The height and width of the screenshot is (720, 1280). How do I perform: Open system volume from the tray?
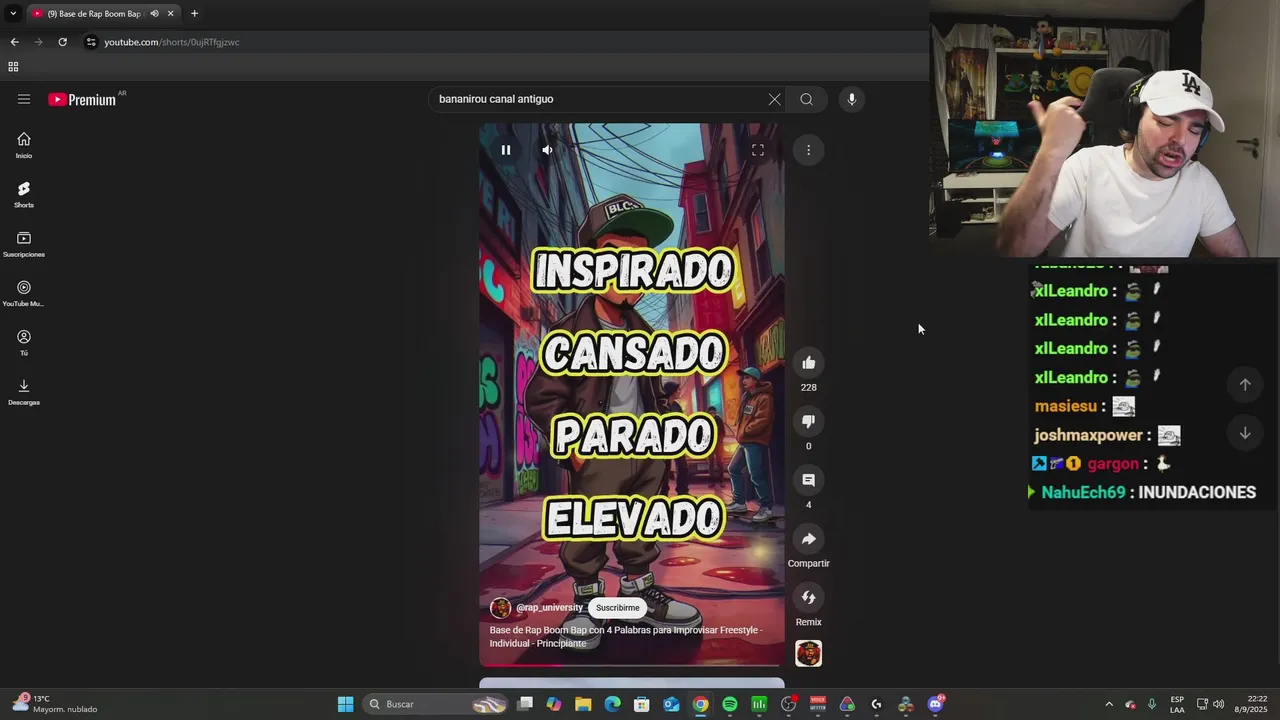point(1218,704)
